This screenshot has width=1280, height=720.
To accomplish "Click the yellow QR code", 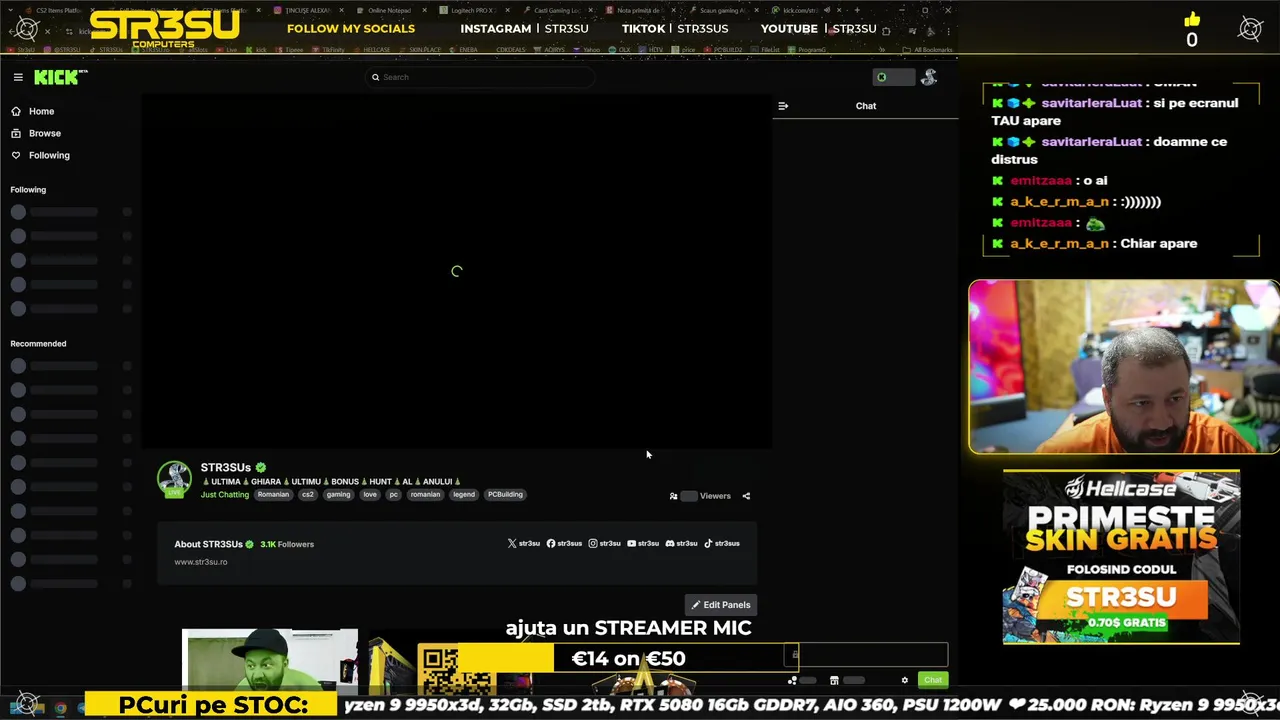I will (455, 671).
